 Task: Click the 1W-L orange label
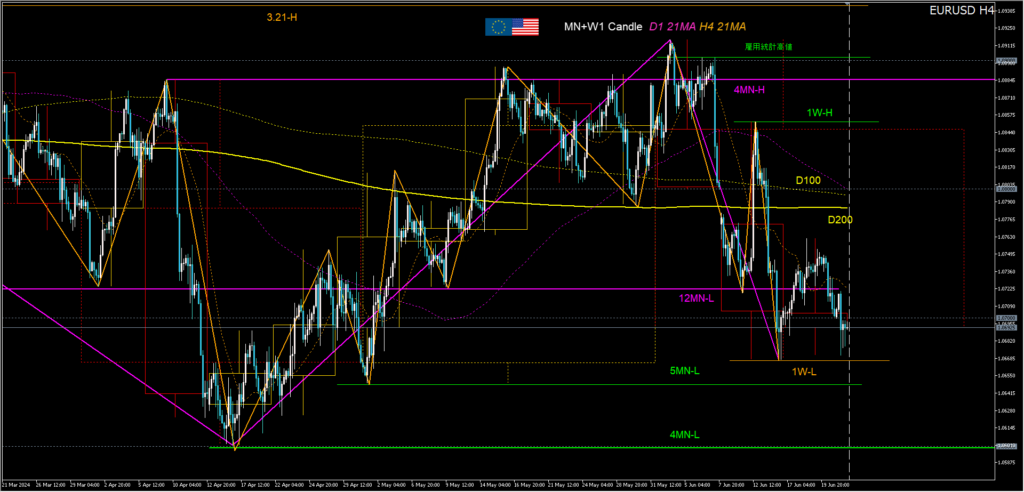pos(803,372)
